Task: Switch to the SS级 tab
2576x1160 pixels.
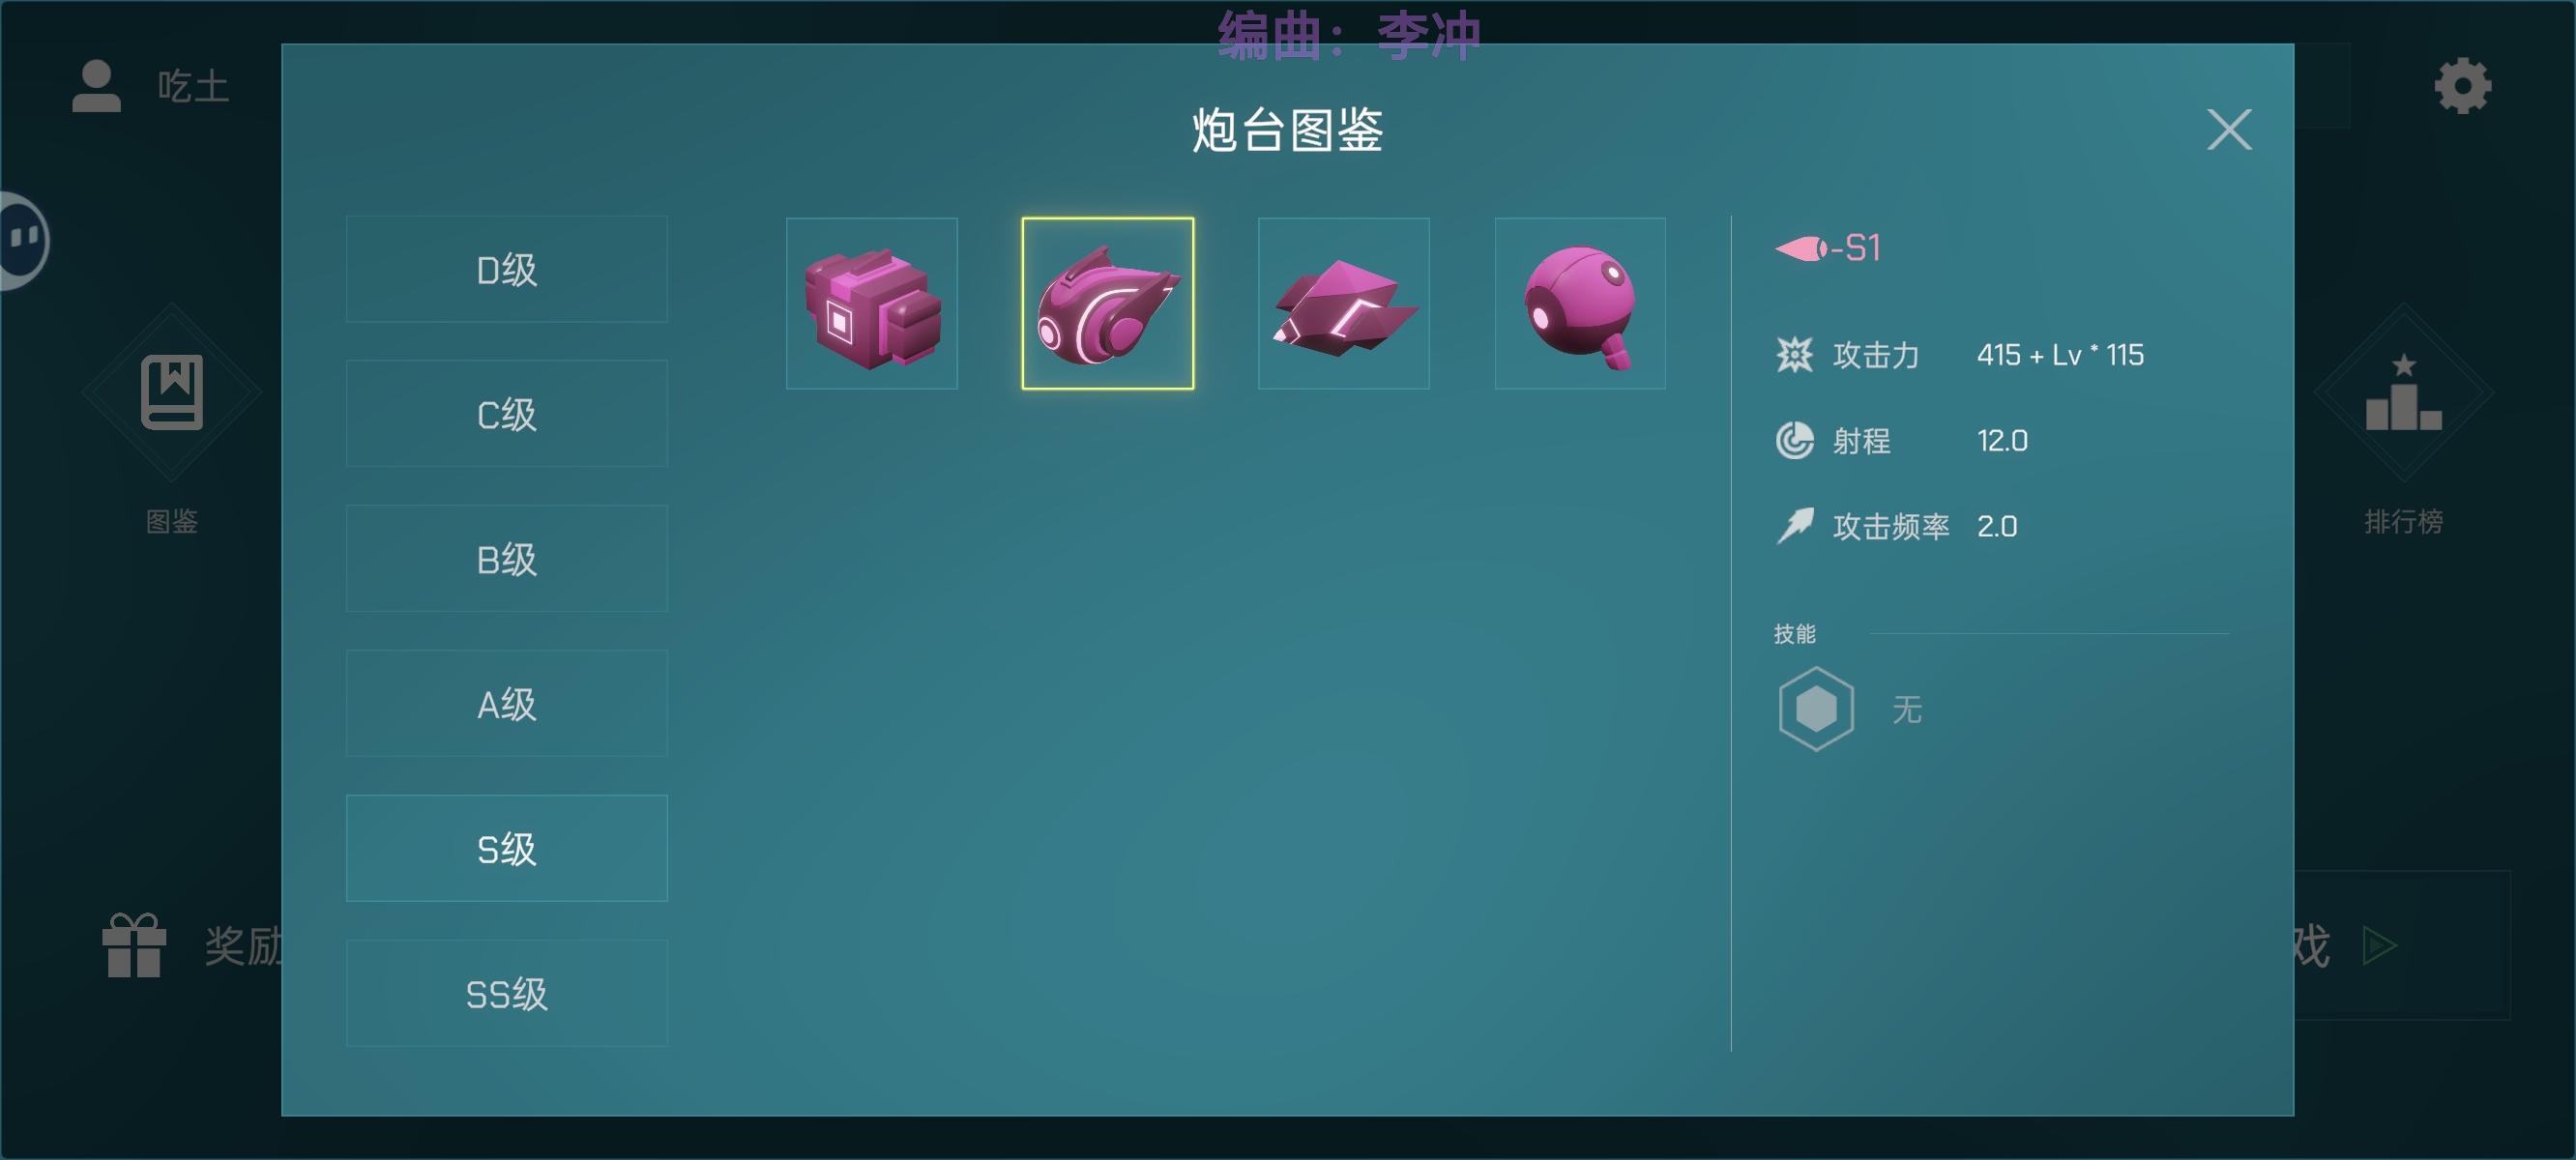Action: (x=506, y=993)
